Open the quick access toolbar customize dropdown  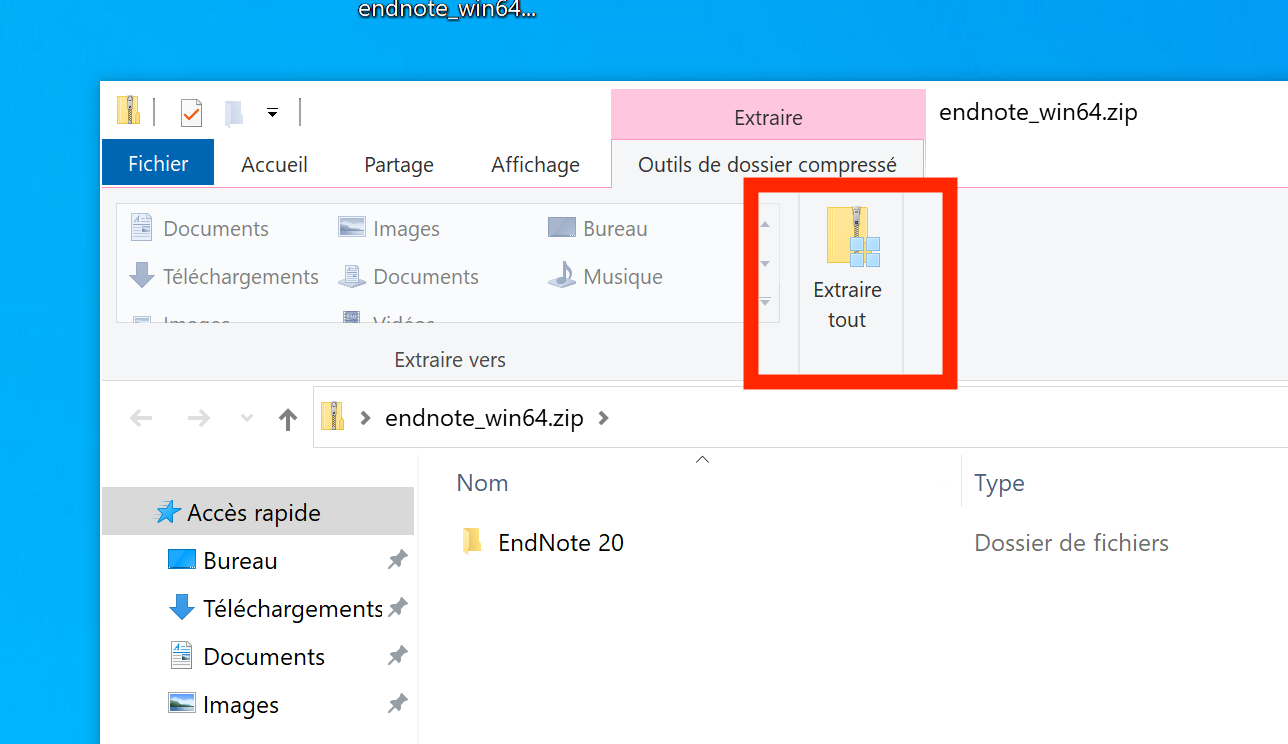coord(272,113)
